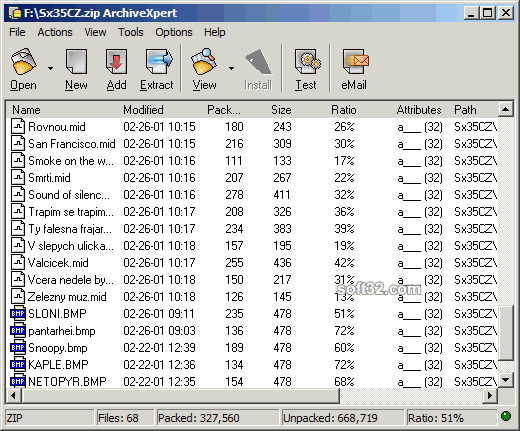This screenshot has width=520, height=431.
Task: Click the ZIP status bar panel
Action: click(x=49, y=418)
